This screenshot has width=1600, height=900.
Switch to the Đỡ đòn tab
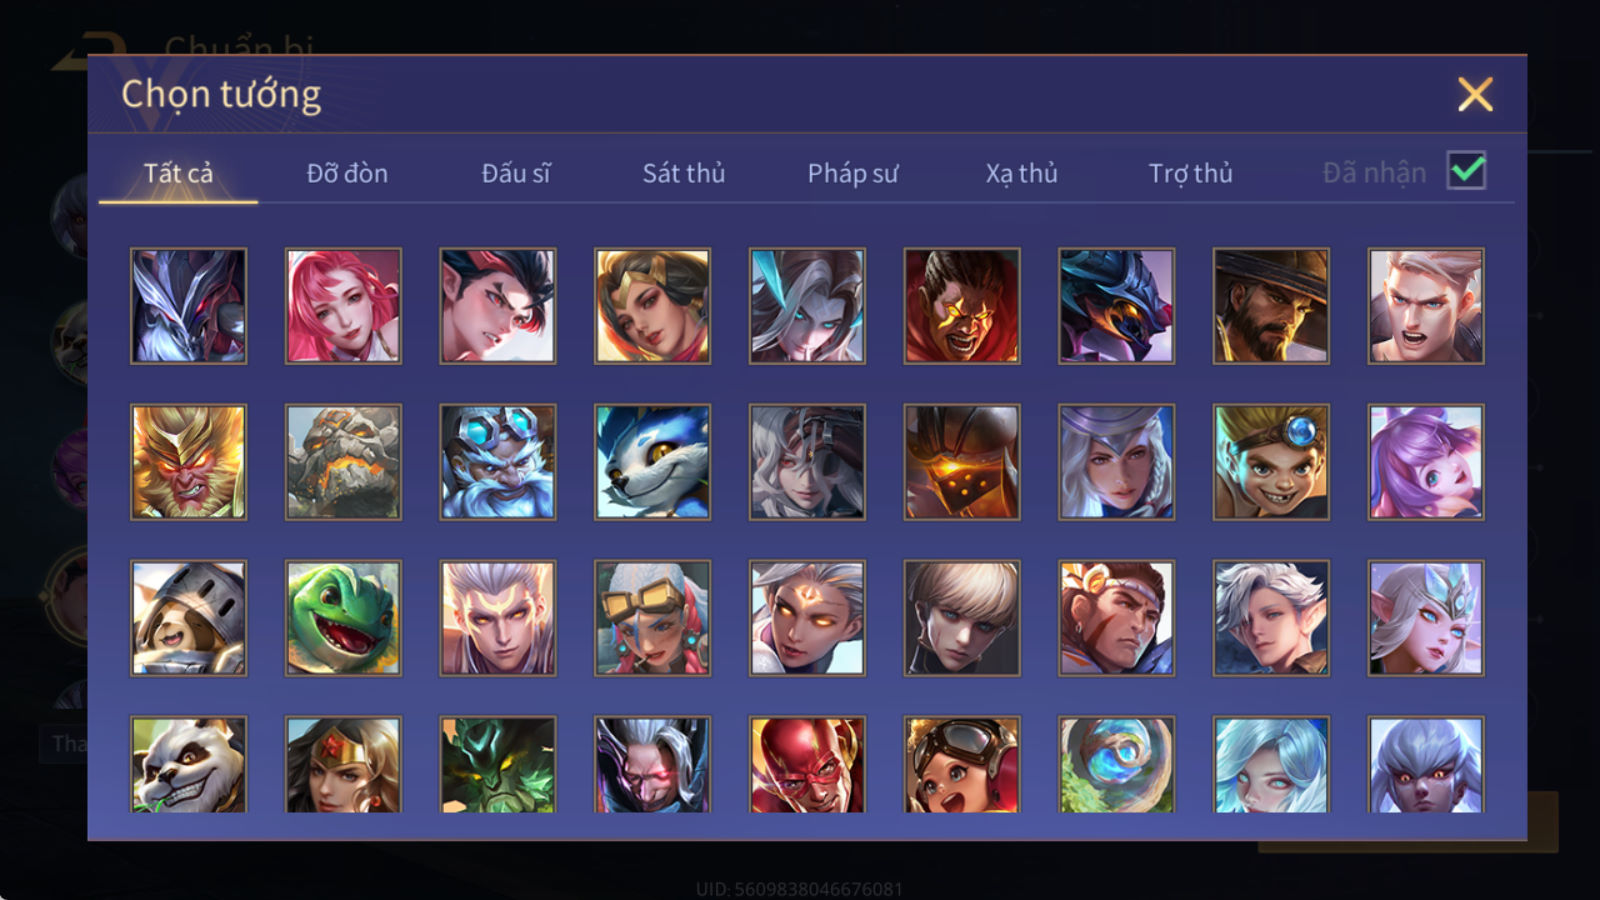[347, 173]
